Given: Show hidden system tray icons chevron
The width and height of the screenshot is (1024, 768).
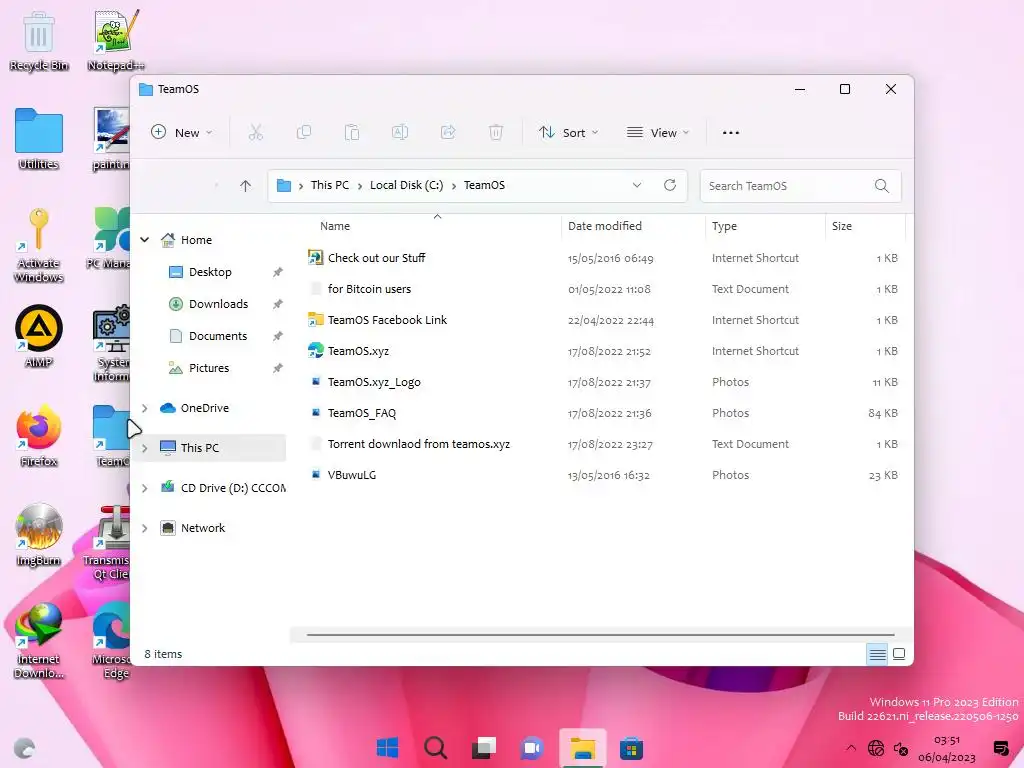Looking at the screenshot, I should pyautogui.click(x=850, y=748).
